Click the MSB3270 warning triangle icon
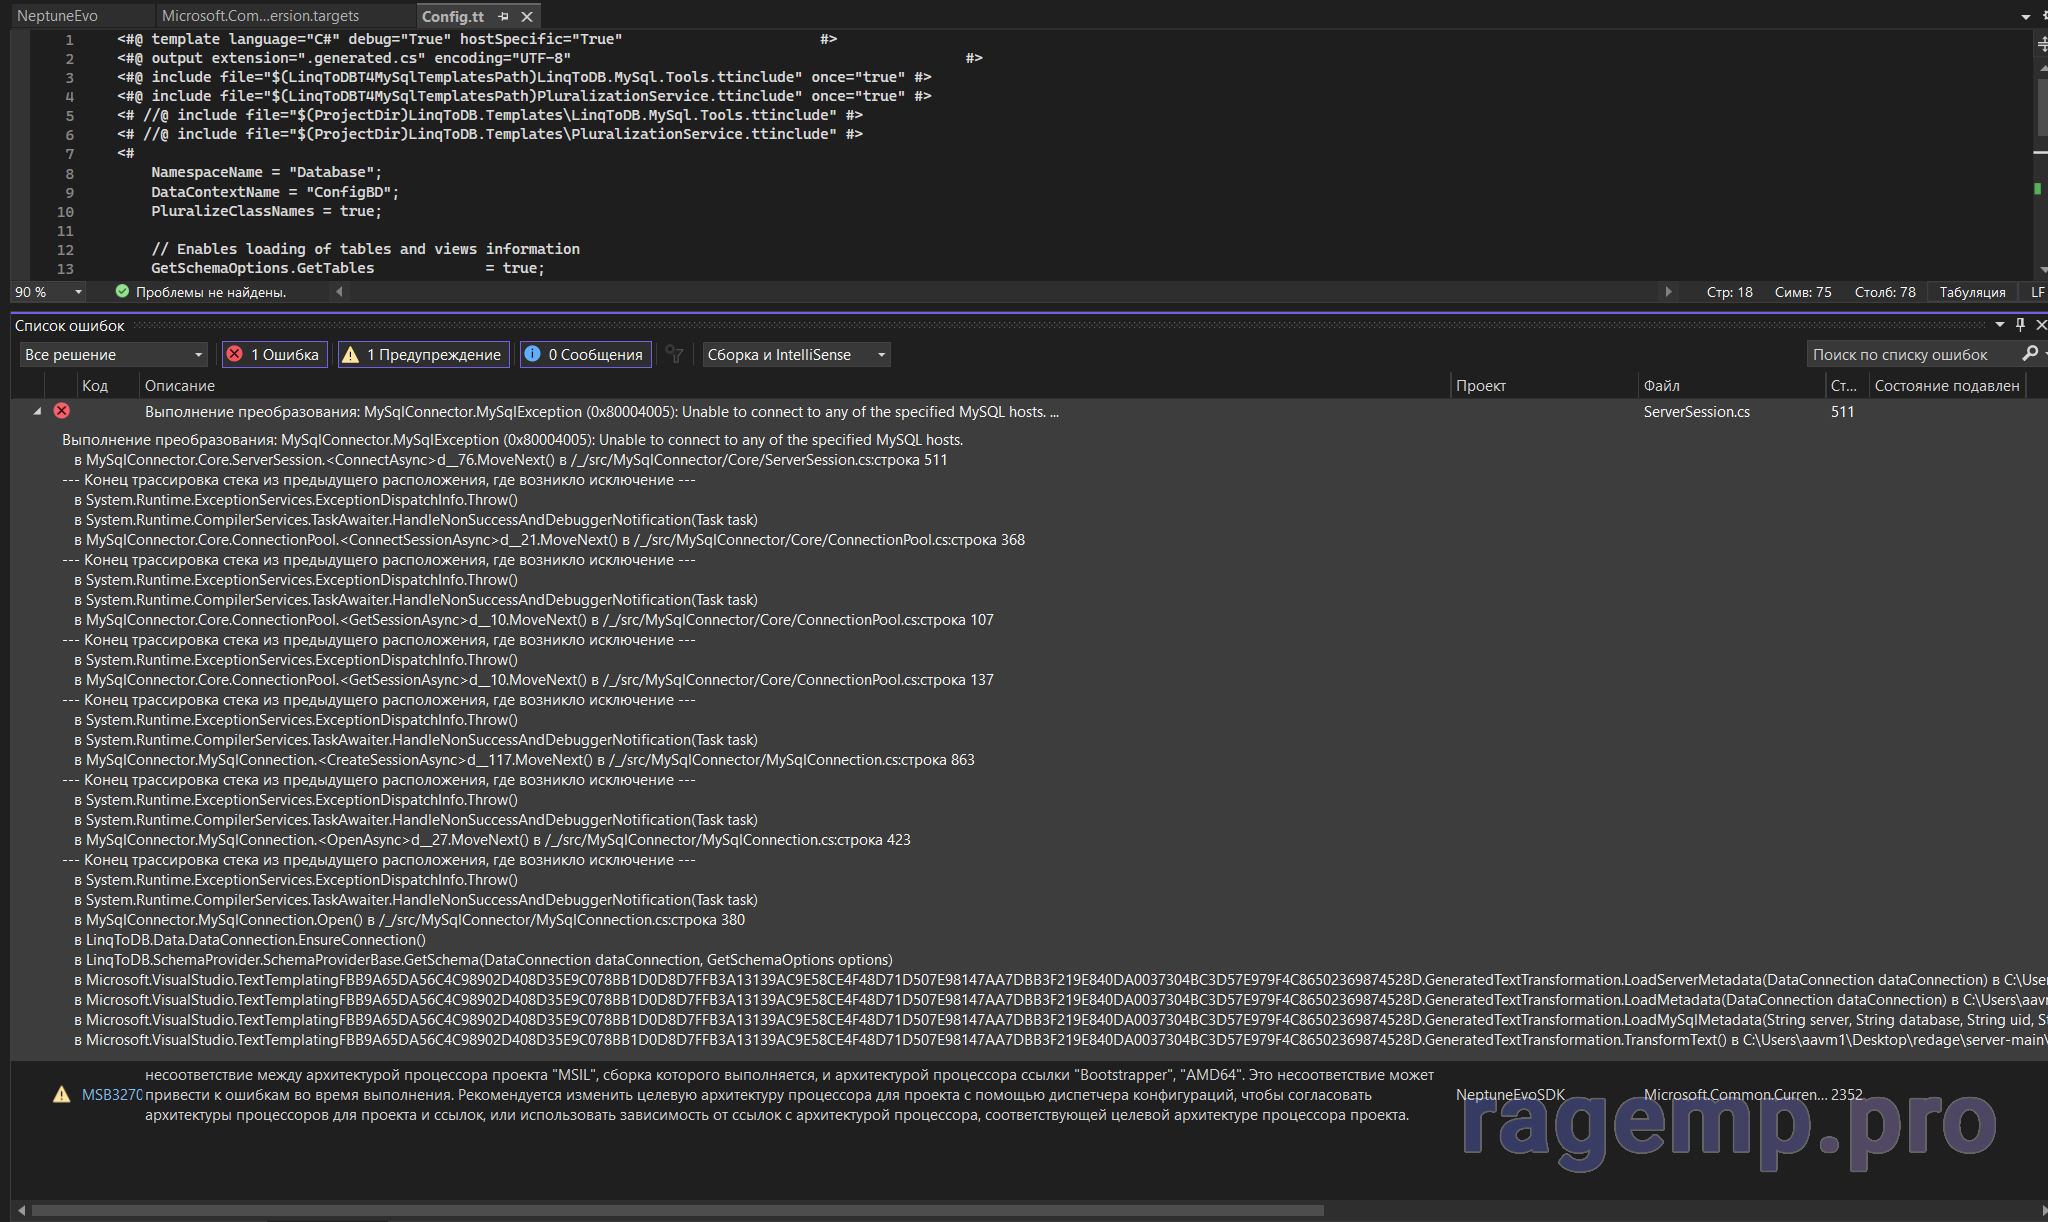This screenshot has width=2048, height=1222. coord(62,1095)
